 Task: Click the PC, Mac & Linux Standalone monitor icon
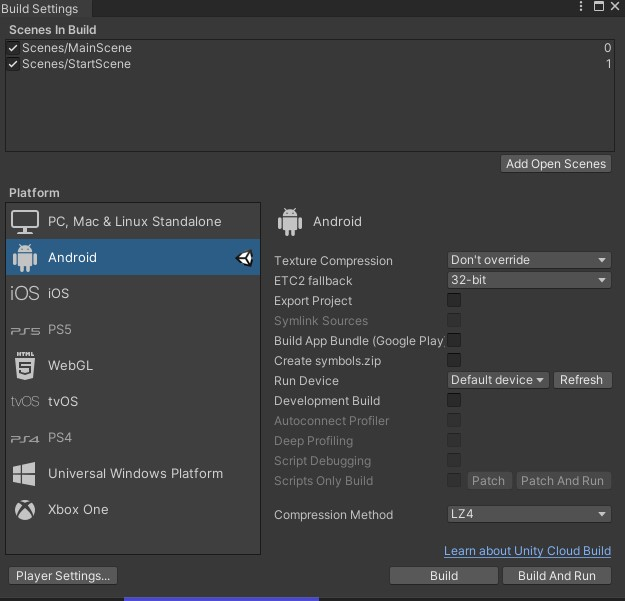25,222
